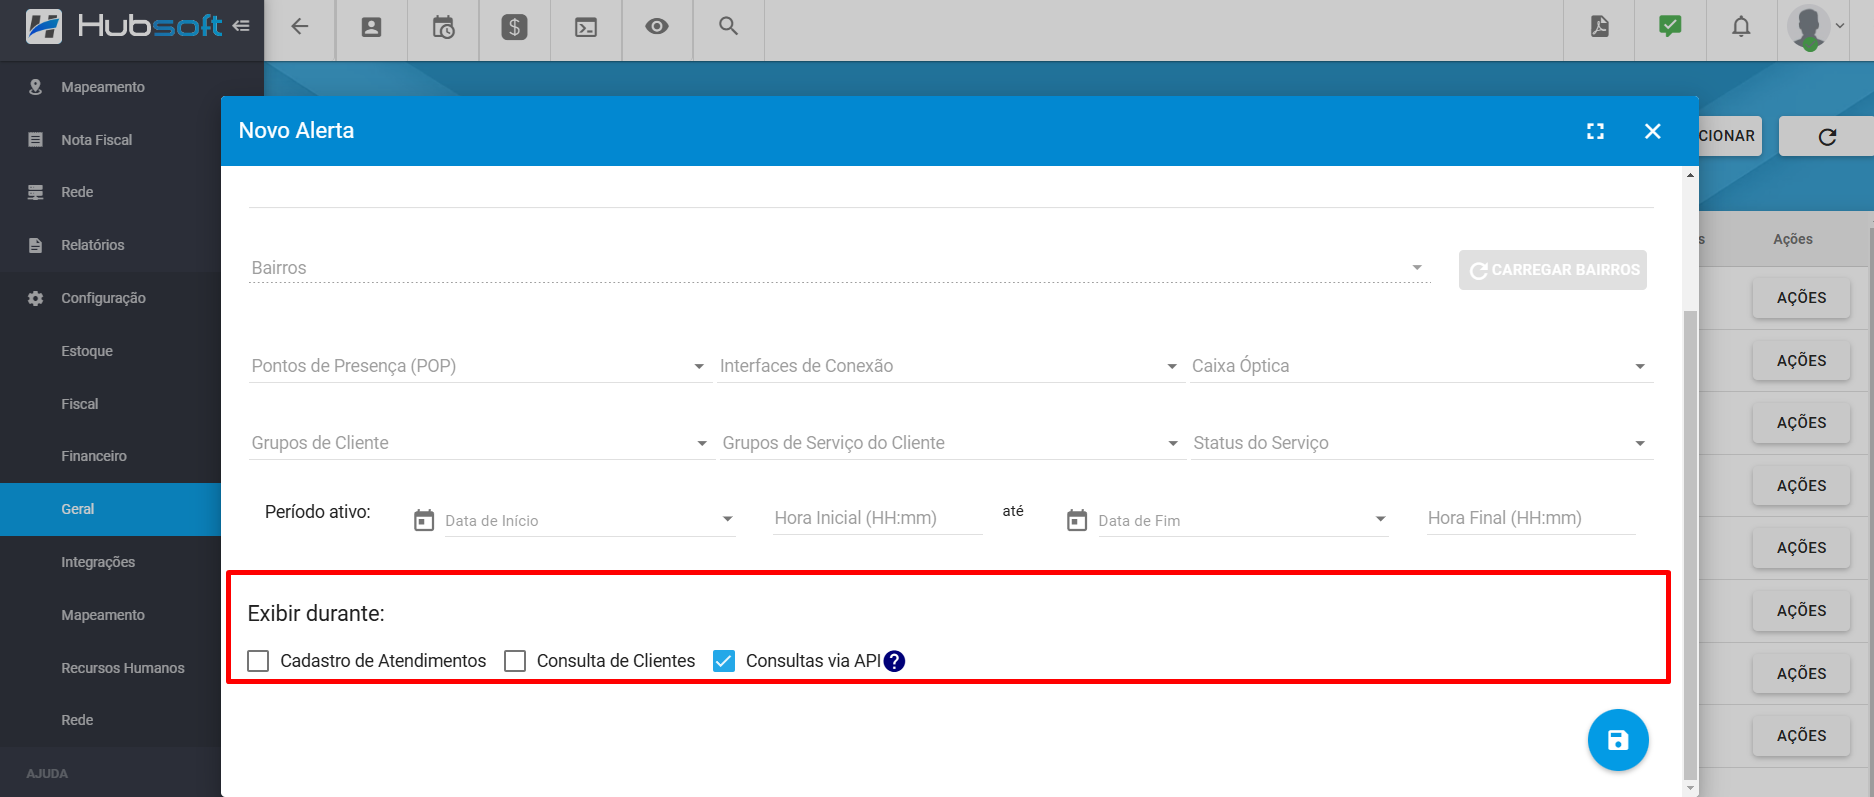Click the Ações column header
The width and height of the screenshot is (1874, 797).
coord(1793,239)
